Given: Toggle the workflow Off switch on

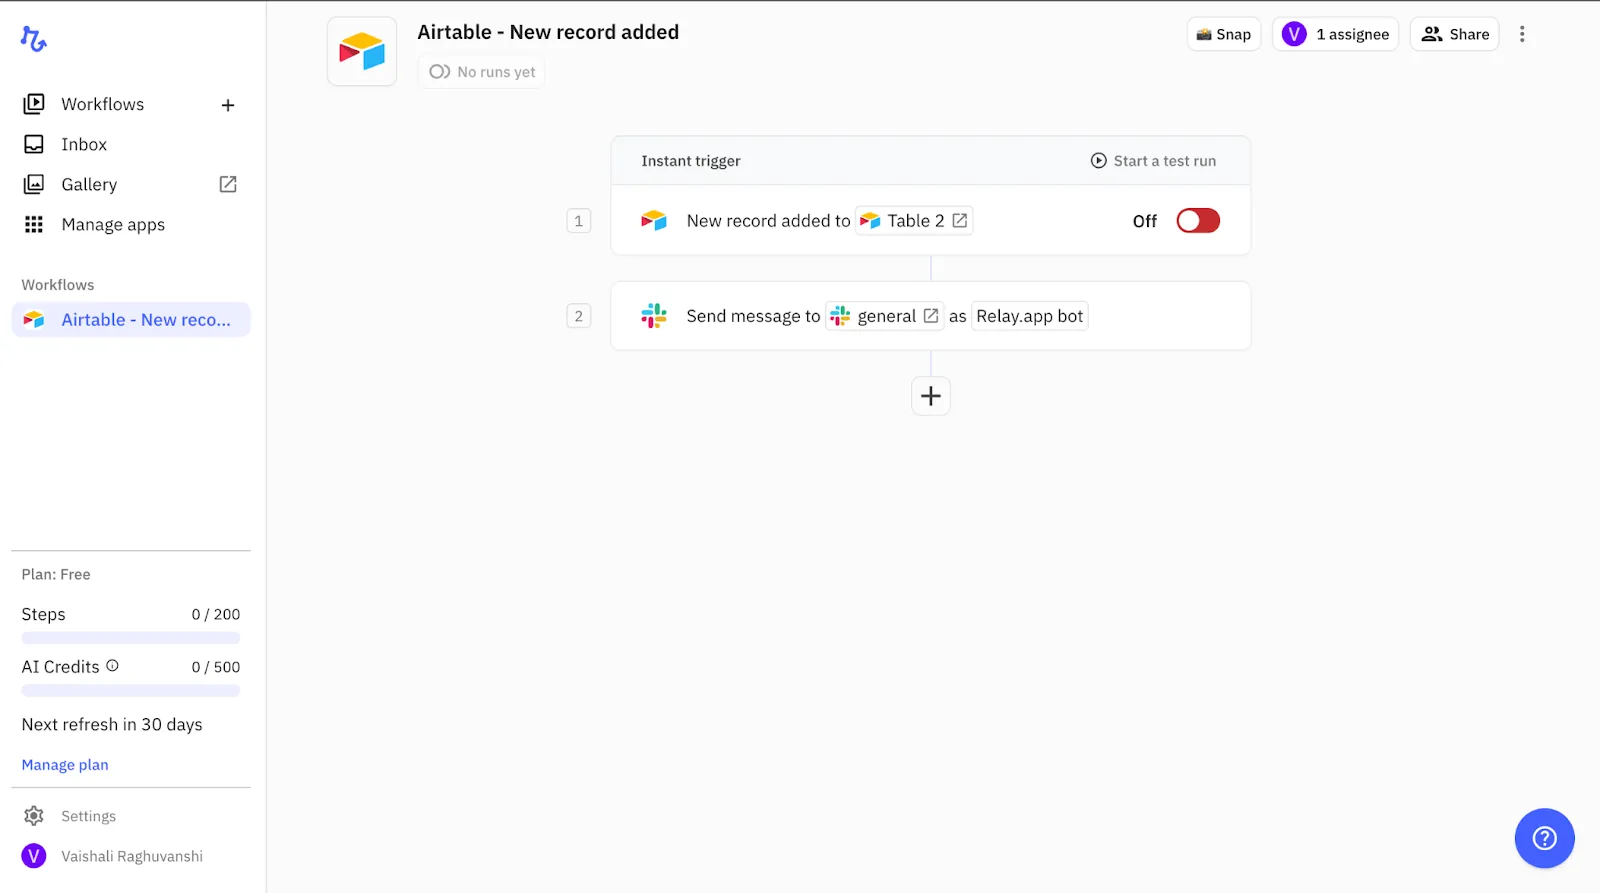Looking at the screenshot, I should point(1198,221).
